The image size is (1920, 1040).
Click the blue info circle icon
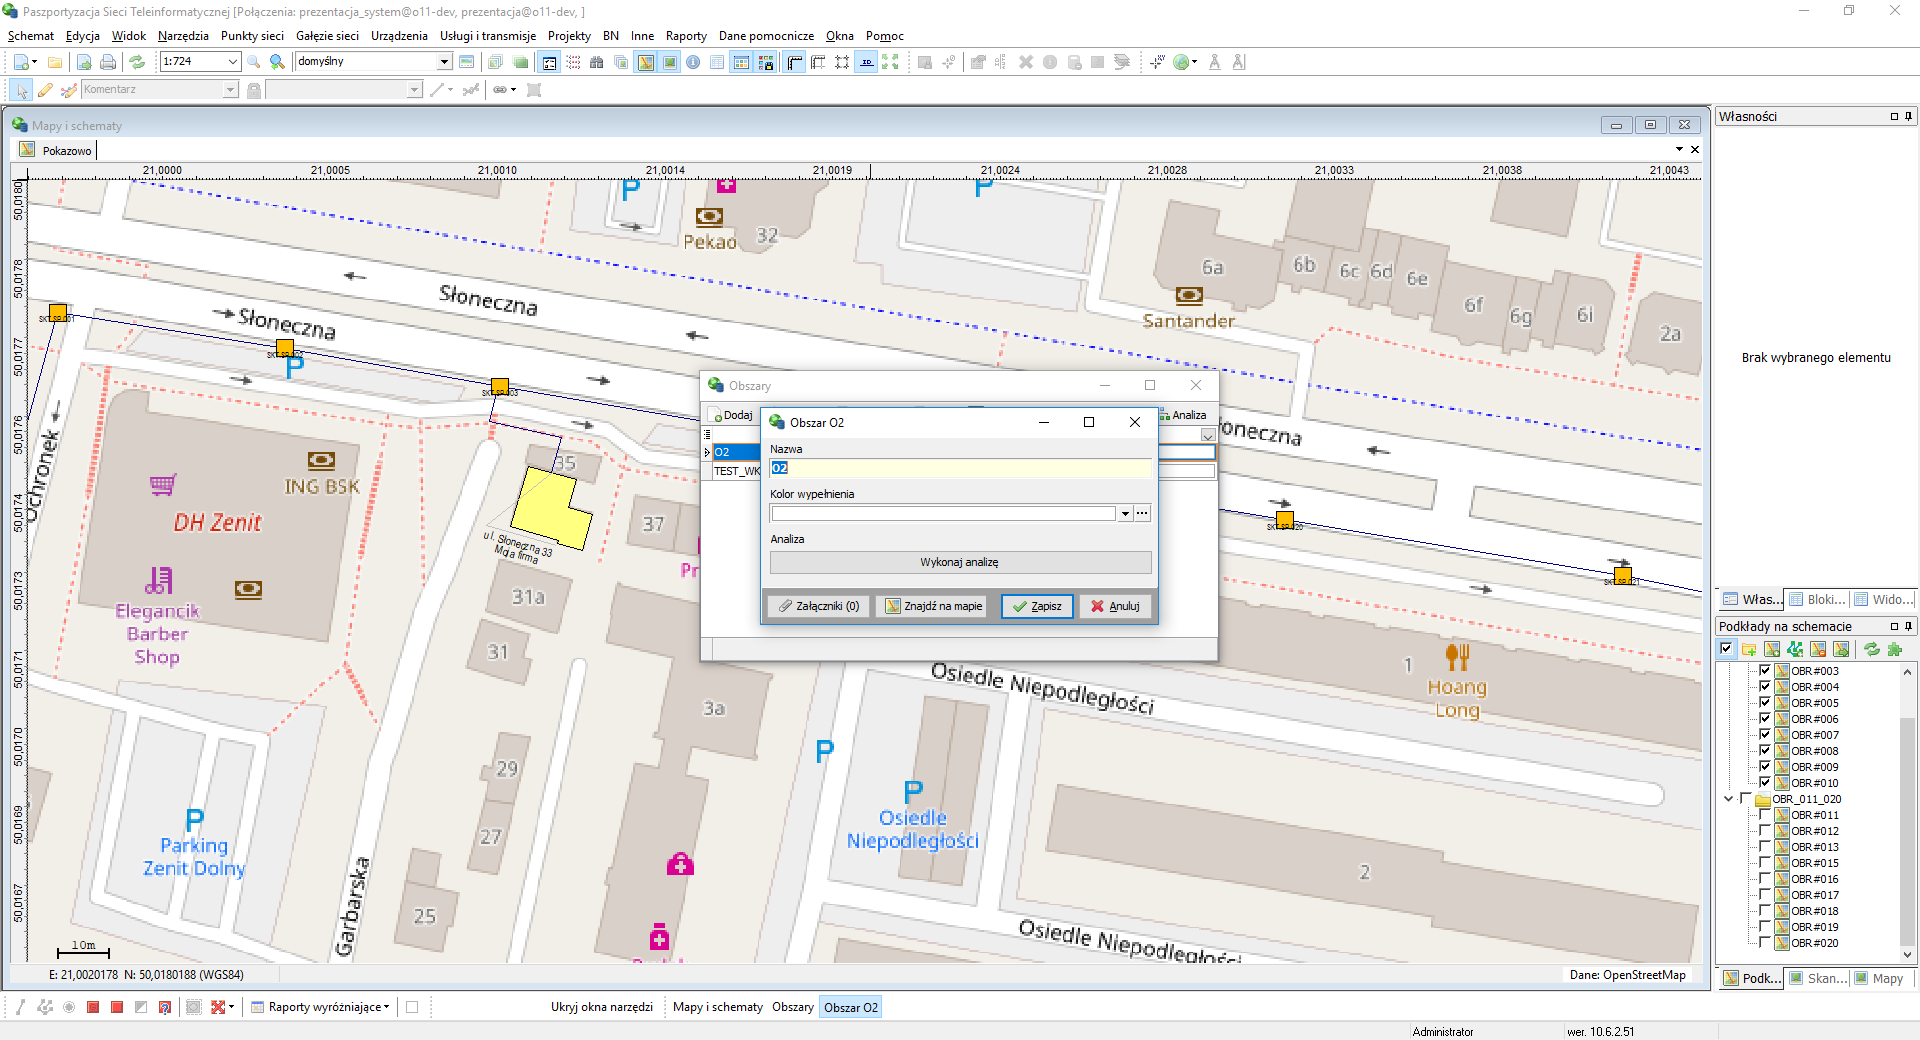(x=693, y=62)
